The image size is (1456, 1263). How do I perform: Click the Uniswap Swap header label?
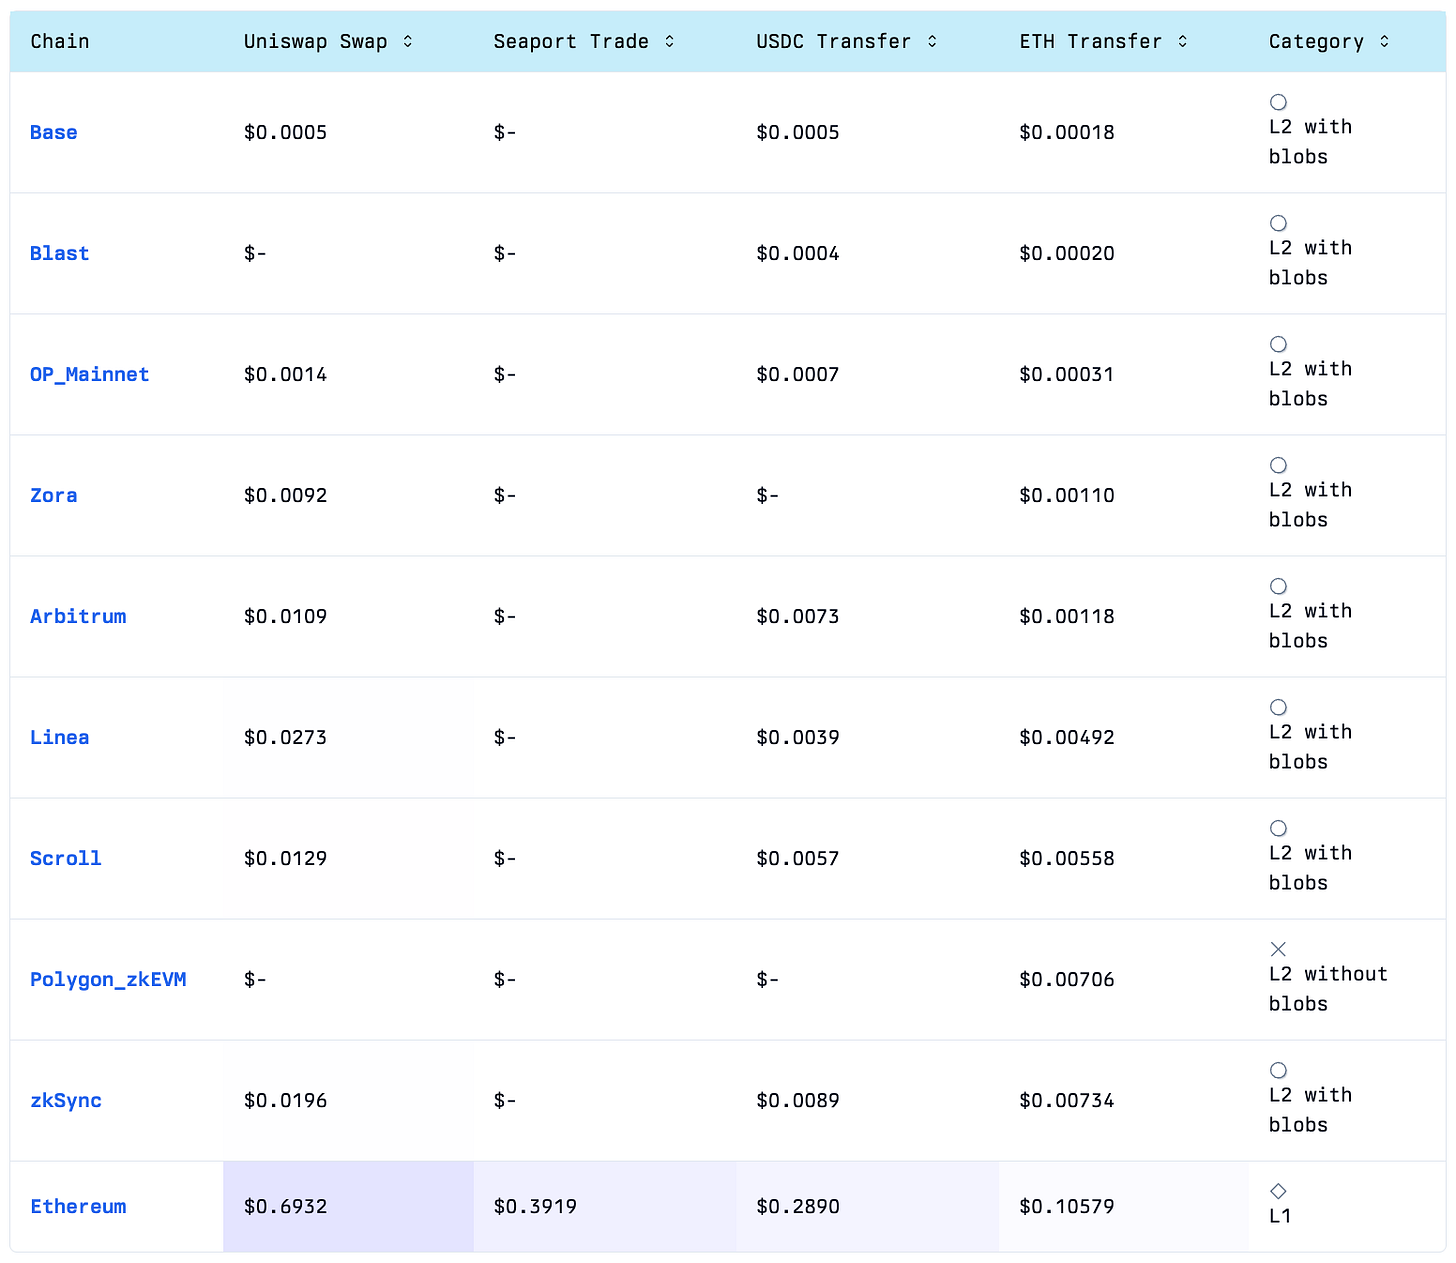coord(315,41)
